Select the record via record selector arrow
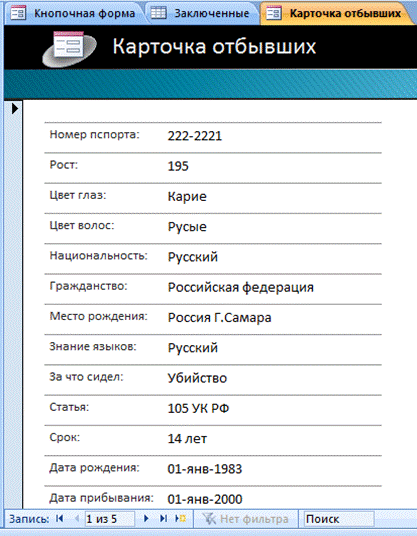The width and height of the screenshot is (417, 536). coord(15,109)
